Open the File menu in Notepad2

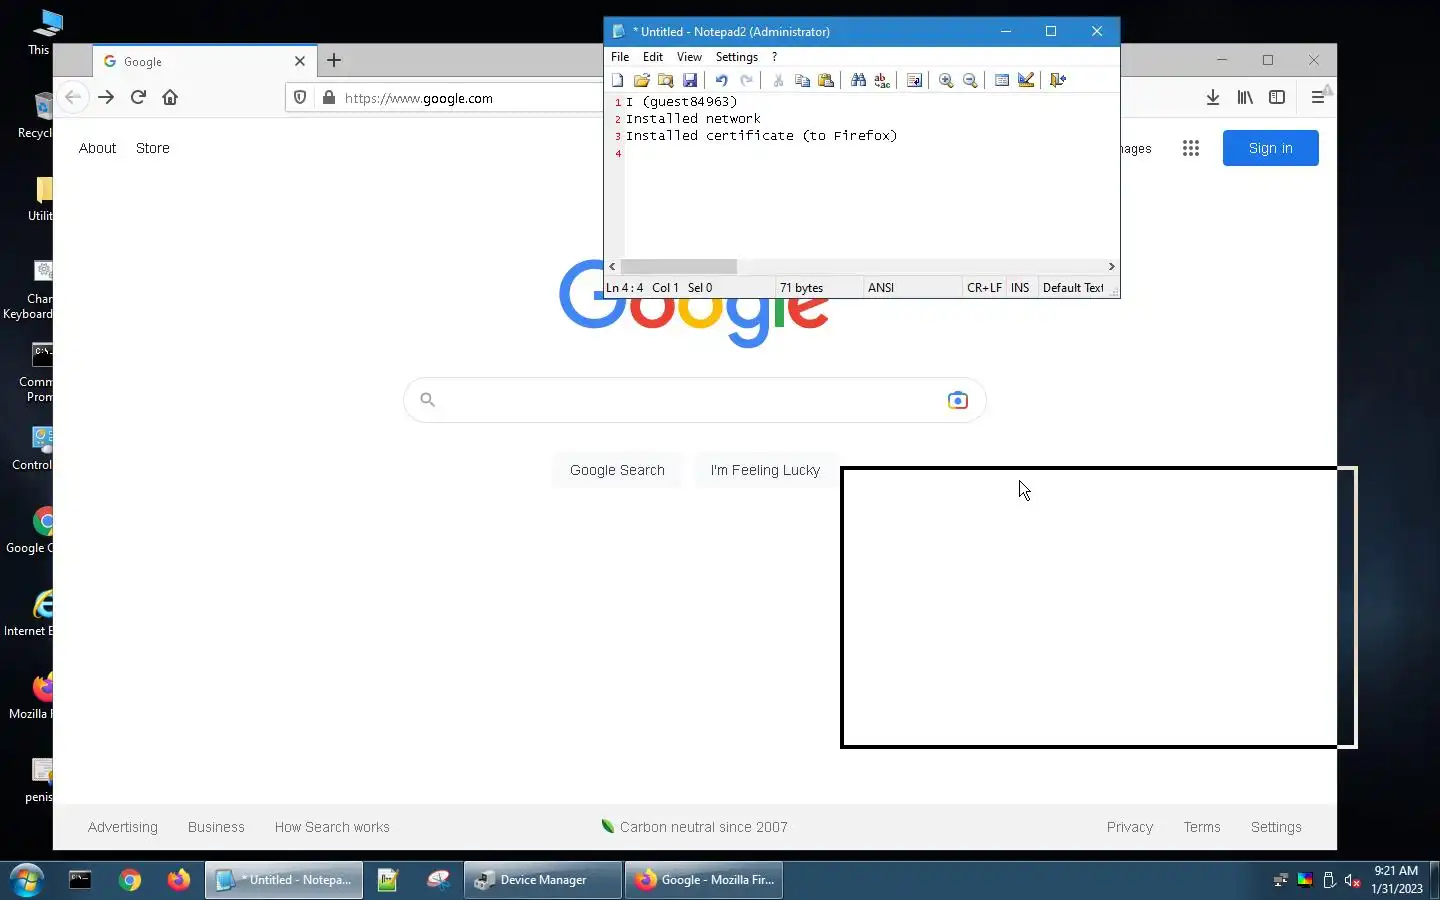click(620, 57)
